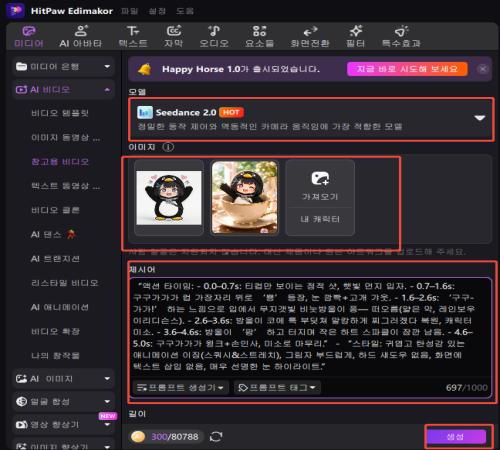Expand the 영상 향상기 section marked NEW
The width and height of the screenshot is (500, 450).
click(63, 425)
